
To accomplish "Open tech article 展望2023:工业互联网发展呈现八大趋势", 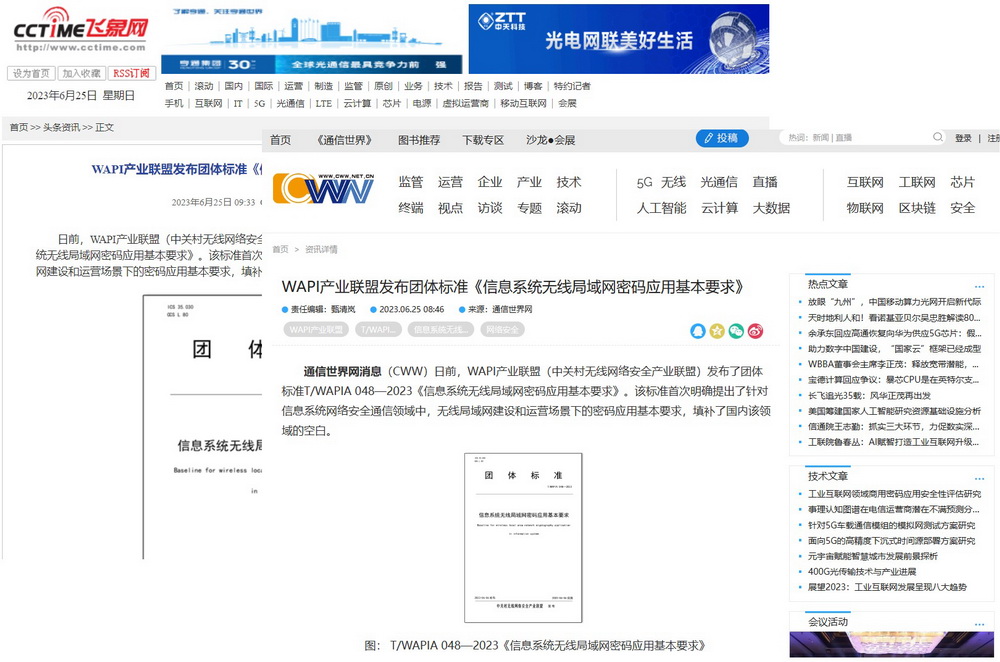I will pyautogui.click(x=887, y=587).
